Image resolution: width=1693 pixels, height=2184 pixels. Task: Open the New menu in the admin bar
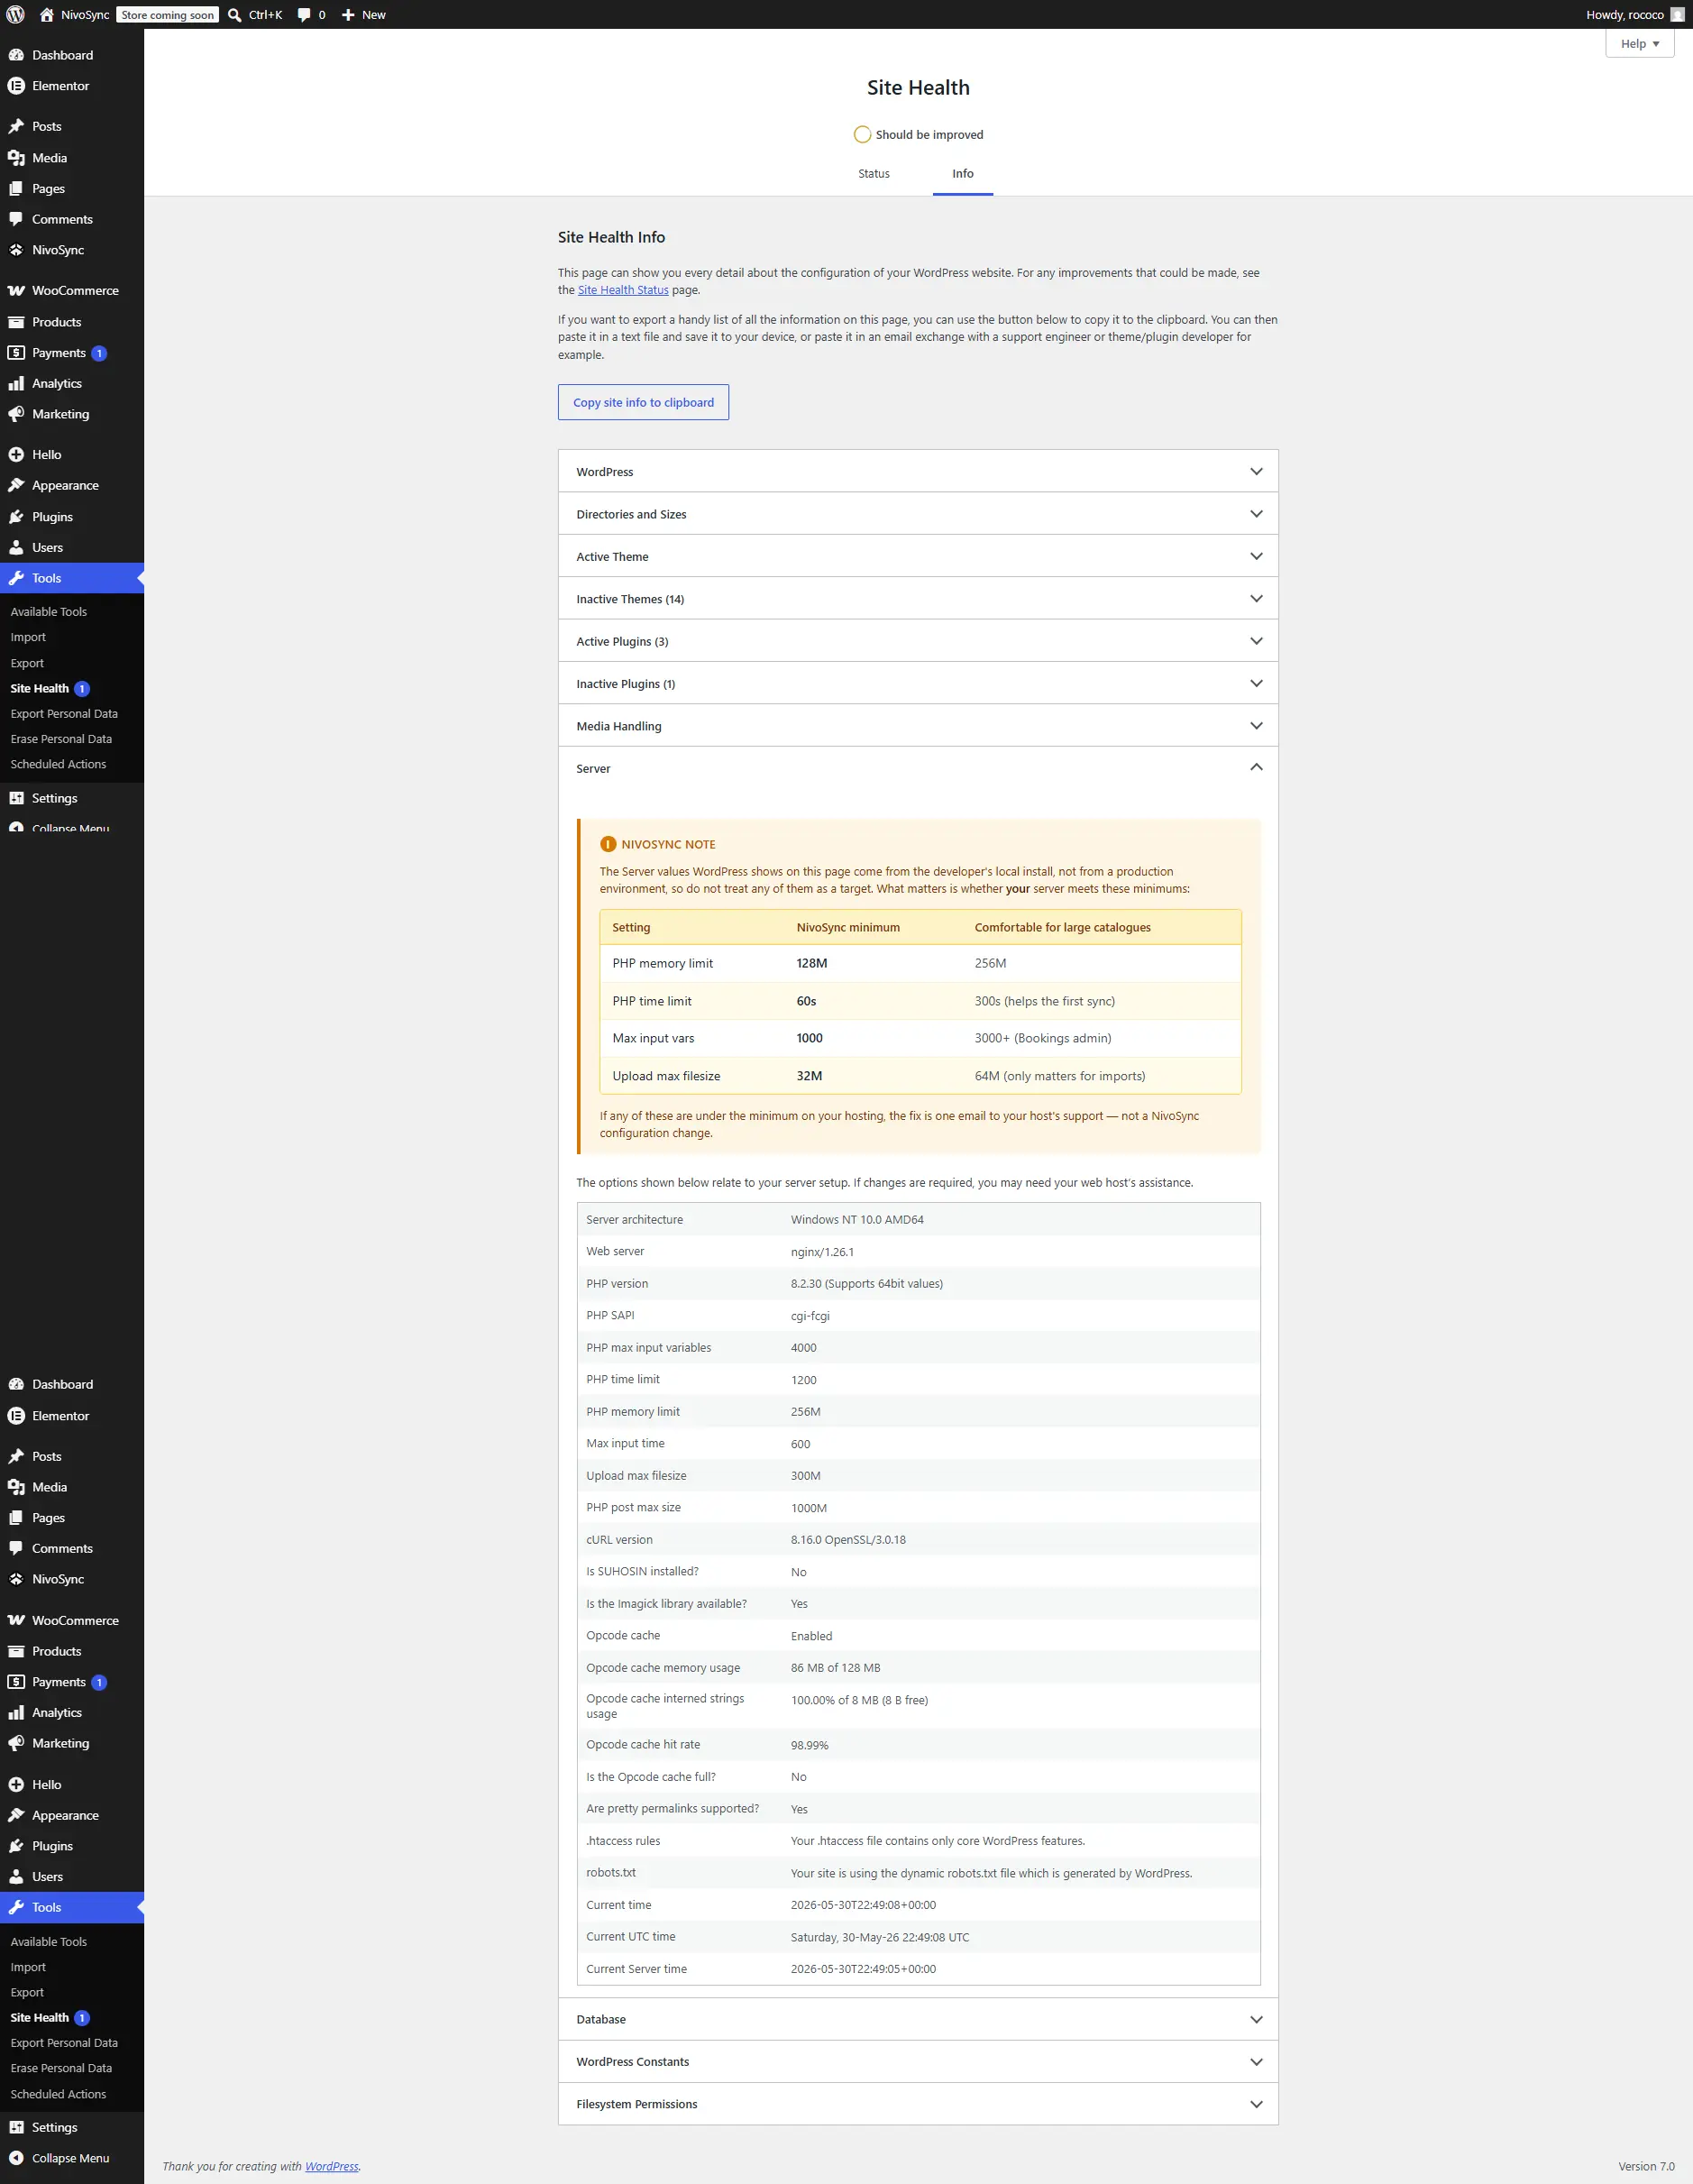point(363,15)
